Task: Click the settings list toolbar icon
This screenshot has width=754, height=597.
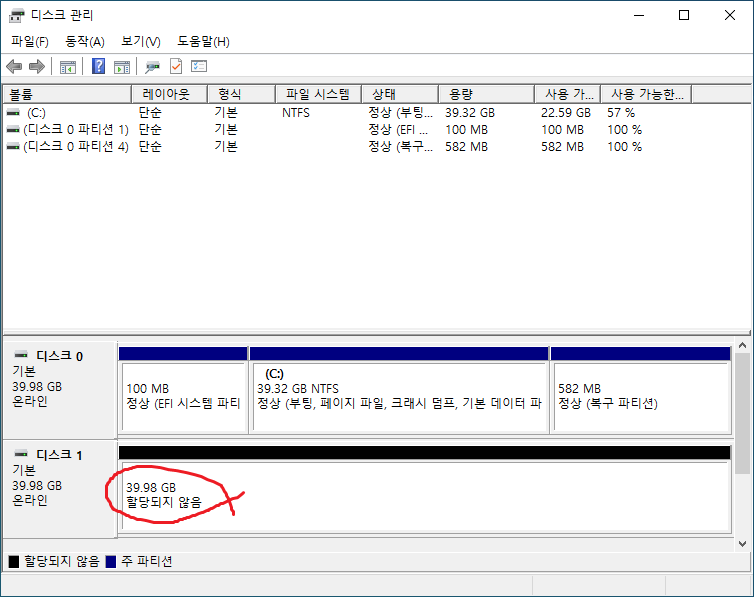Action: (199, 66)
